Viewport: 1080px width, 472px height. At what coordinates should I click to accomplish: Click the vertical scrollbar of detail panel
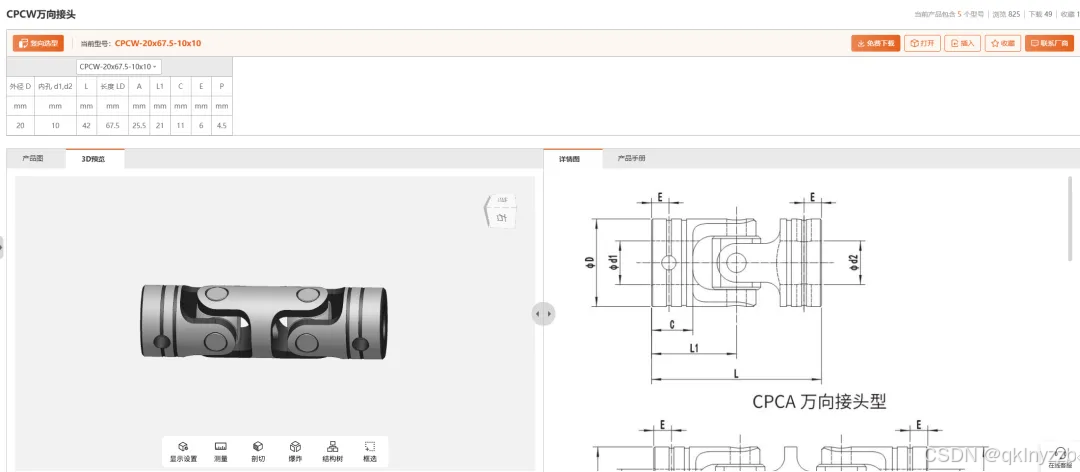click(x=1069, y=220)
